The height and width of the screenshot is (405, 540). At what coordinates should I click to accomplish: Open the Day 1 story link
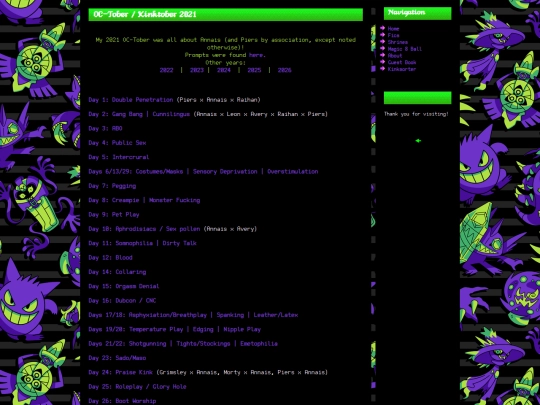(x=131, y=100)
